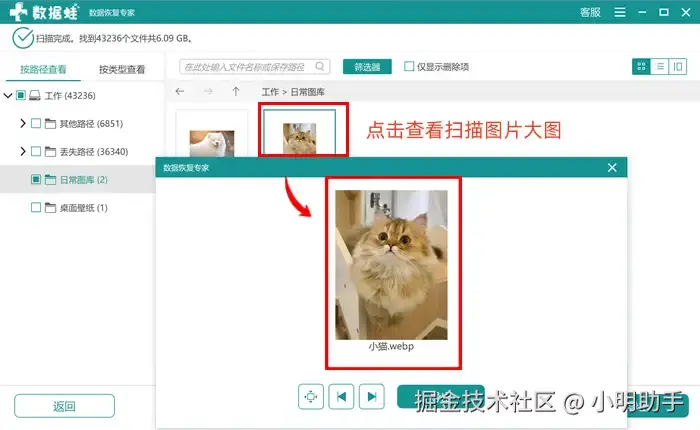Navigate back with left arrow
The width and height of the screenshot is (700, 430).
click(x=180, y=92)
